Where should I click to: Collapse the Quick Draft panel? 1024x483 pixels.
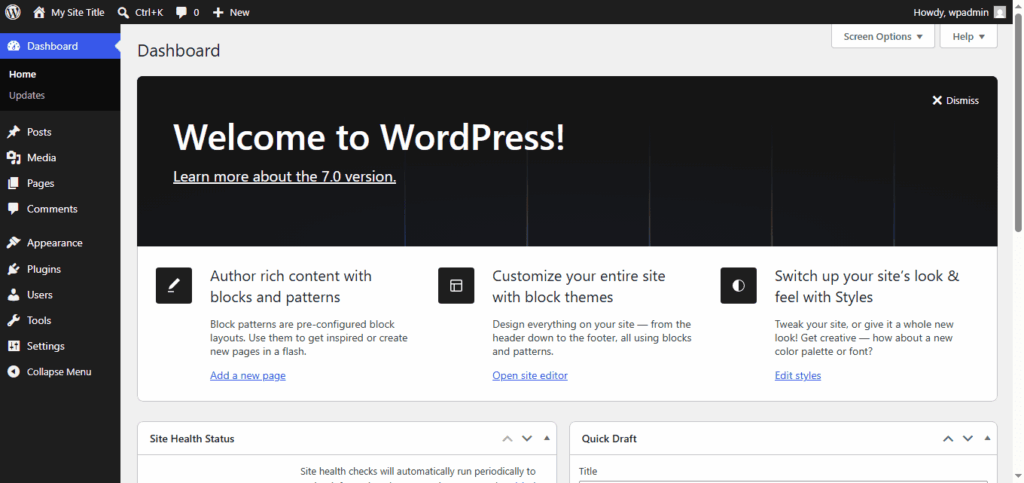tap(988, 438)
